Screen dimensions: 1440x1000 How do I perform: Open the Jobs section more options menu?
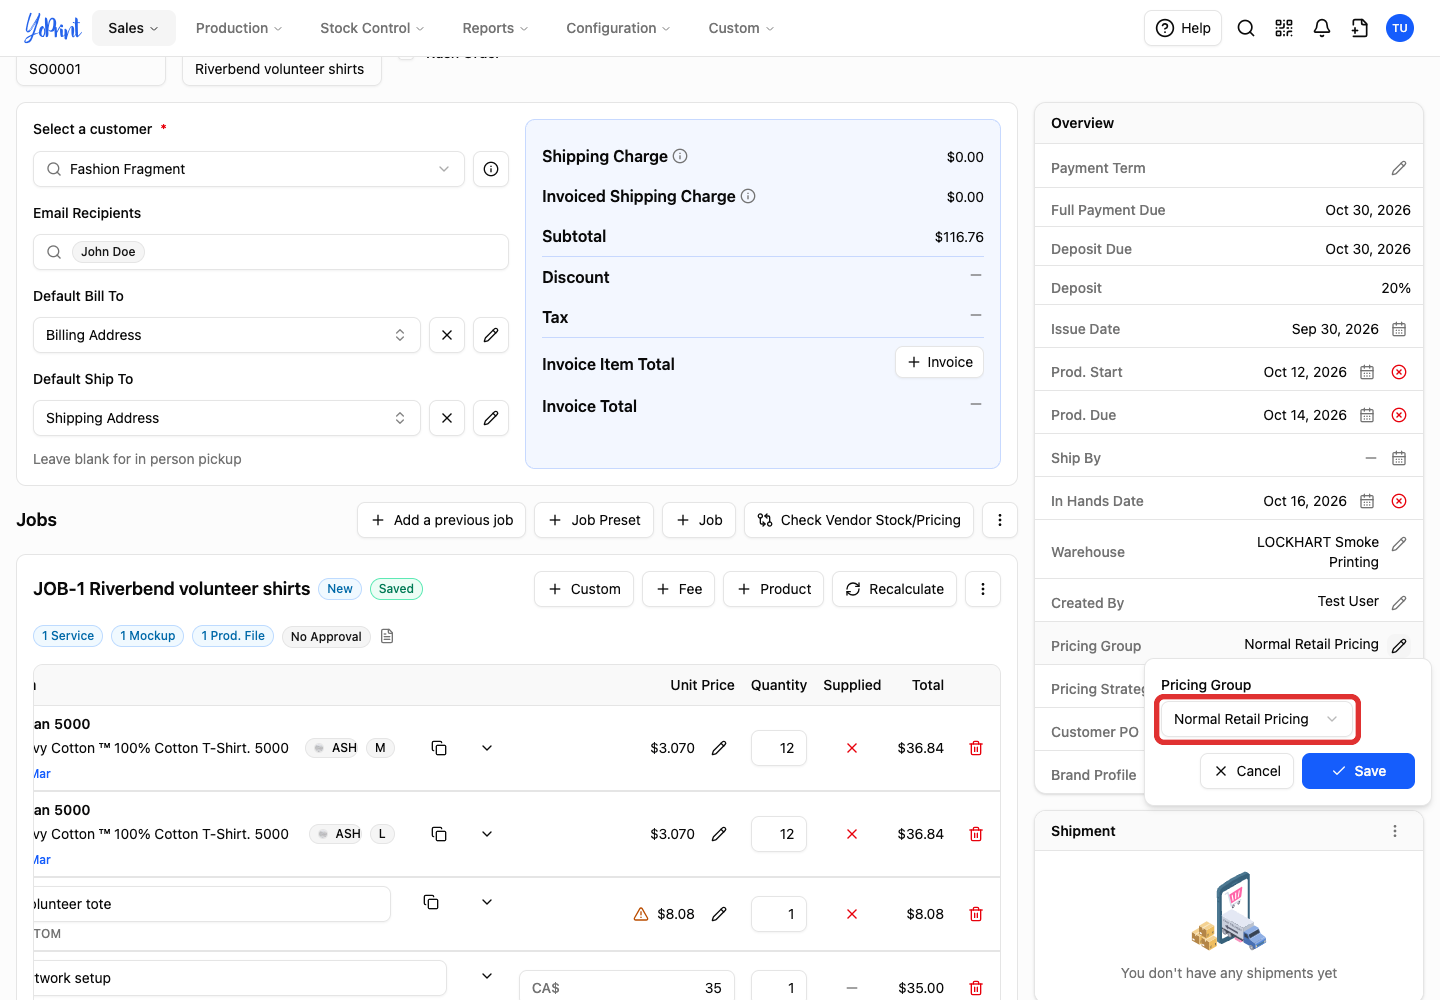(1000, 520)
